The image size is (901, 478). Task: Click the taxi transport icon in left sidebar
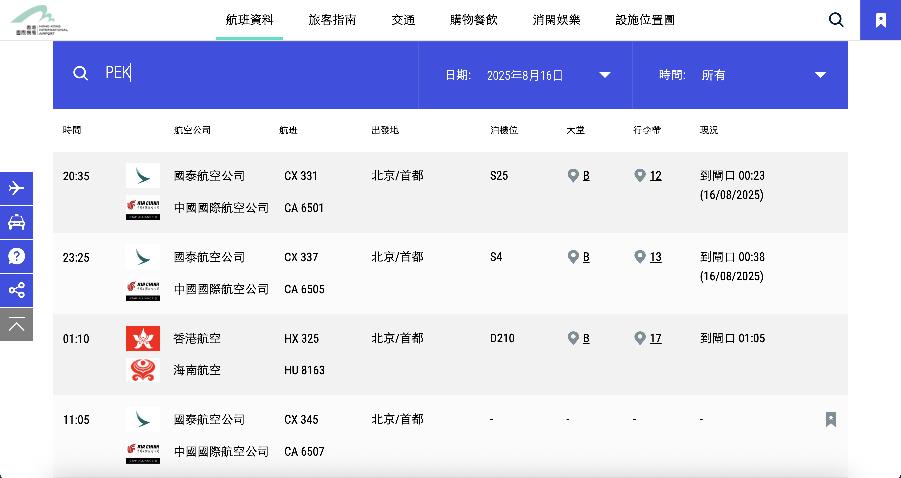[16, 222]
